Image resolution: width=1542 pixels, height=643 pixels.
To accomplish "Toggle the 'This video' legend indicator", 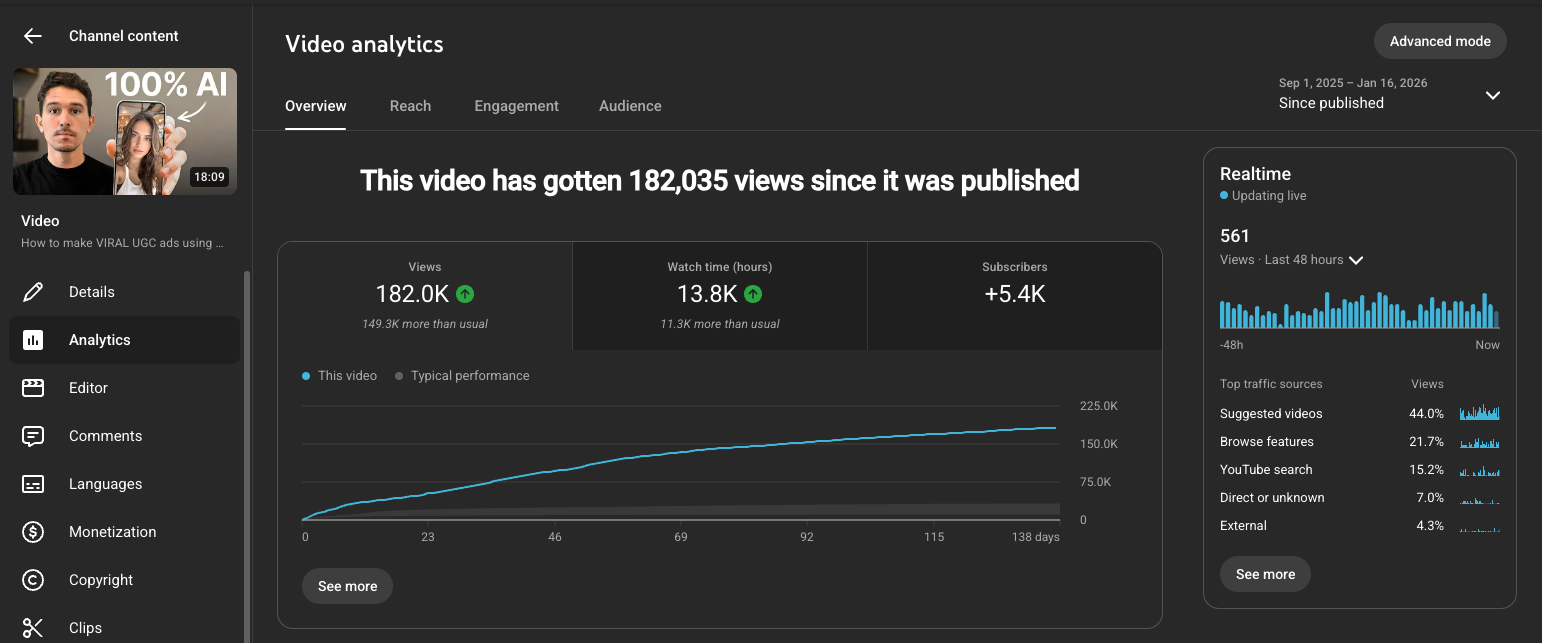I will [308, 375].
